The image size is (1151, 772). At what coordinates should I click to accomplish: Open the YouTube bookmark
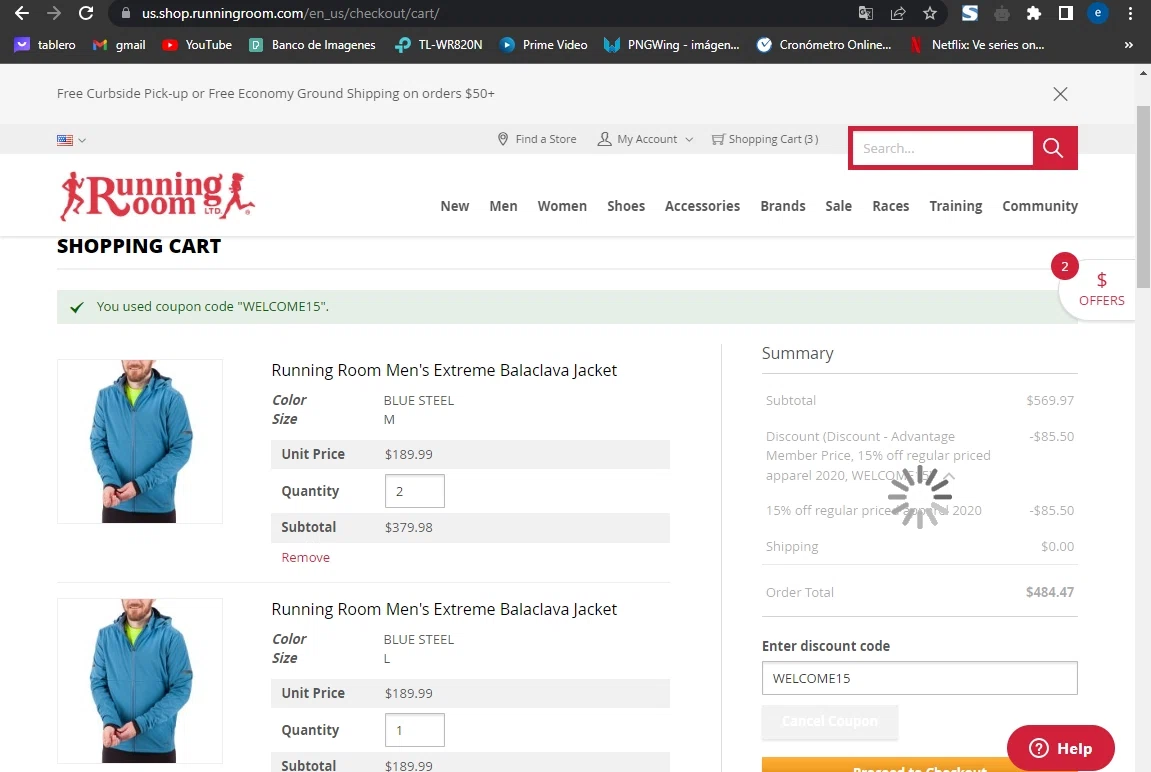(197, 45)
